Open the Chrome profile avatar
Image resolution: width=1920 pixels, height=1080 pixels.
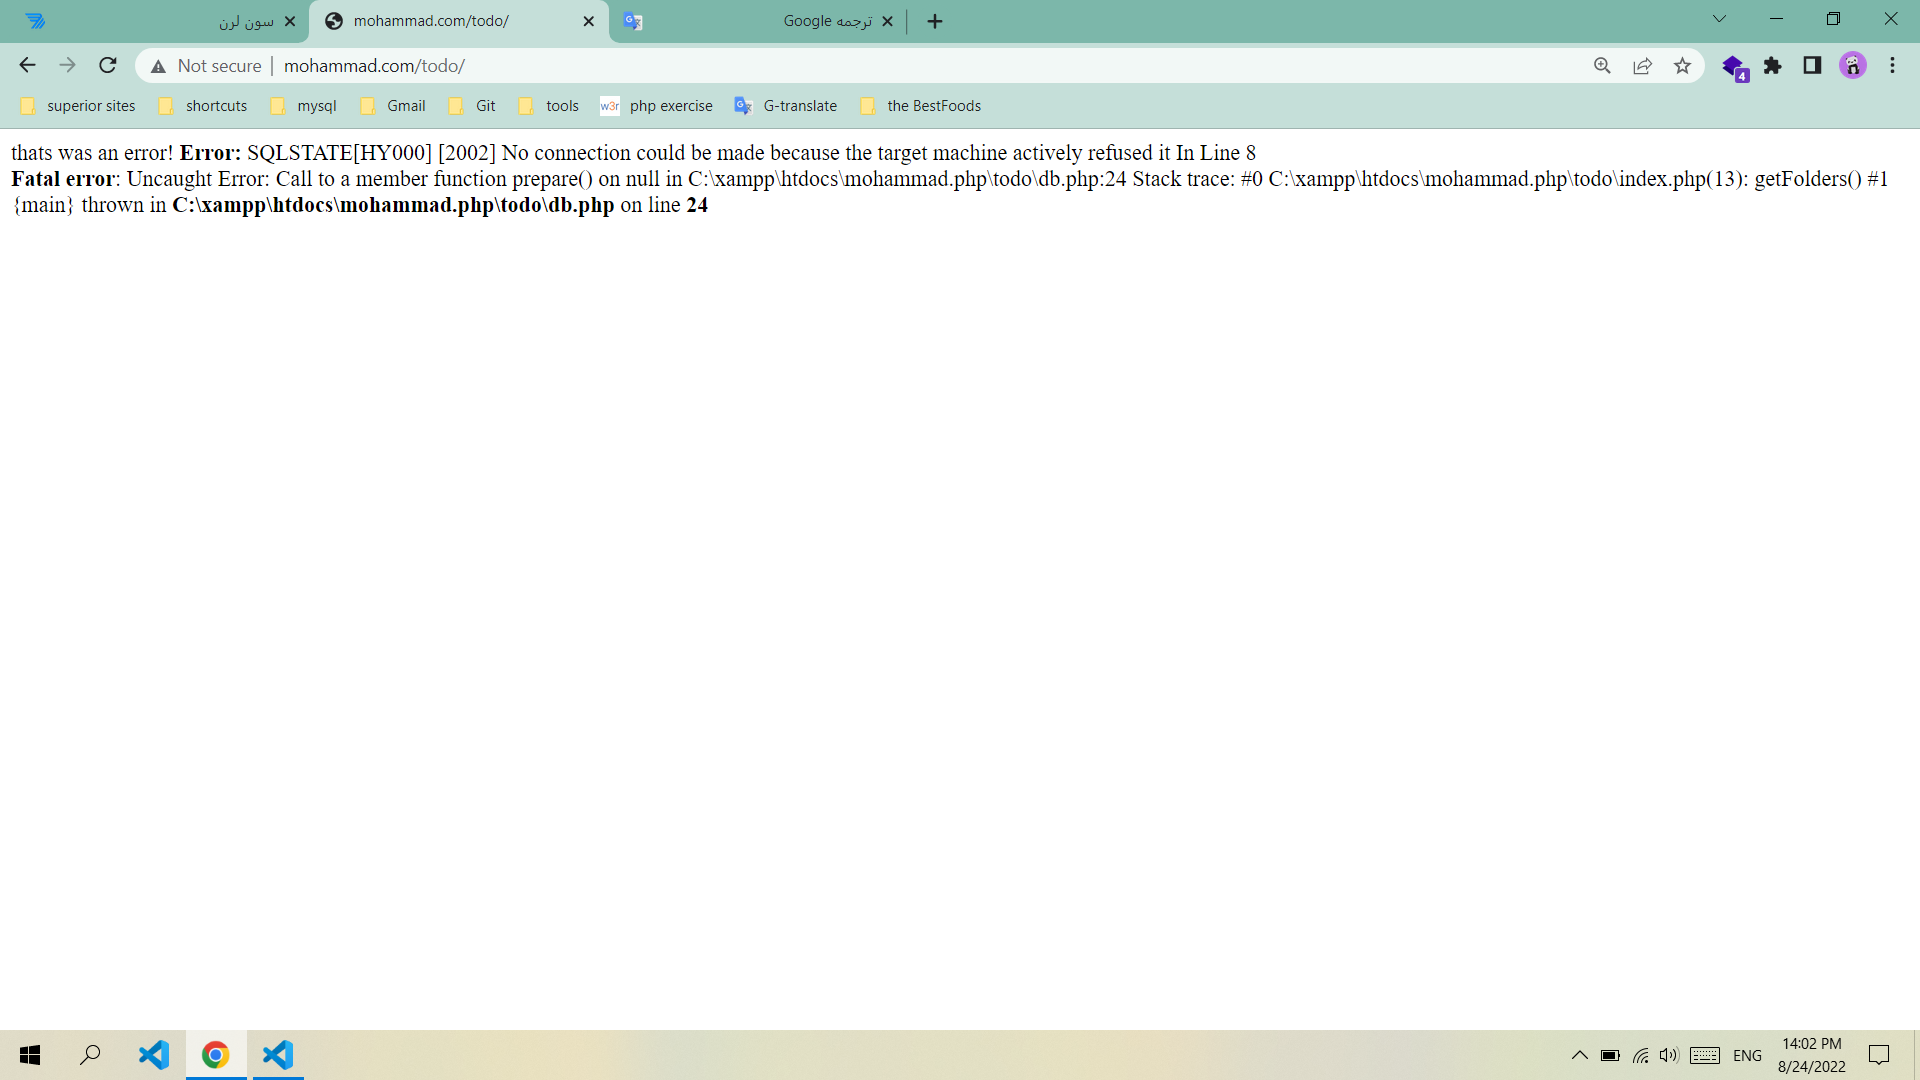tap(1853, 66)
